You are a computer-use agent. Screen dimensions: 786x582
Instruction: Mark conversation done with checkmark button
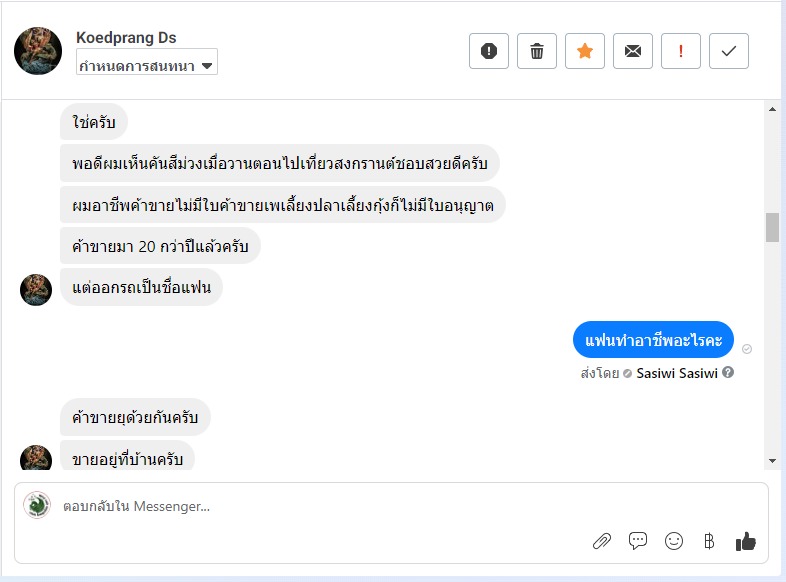coord(729,51)
